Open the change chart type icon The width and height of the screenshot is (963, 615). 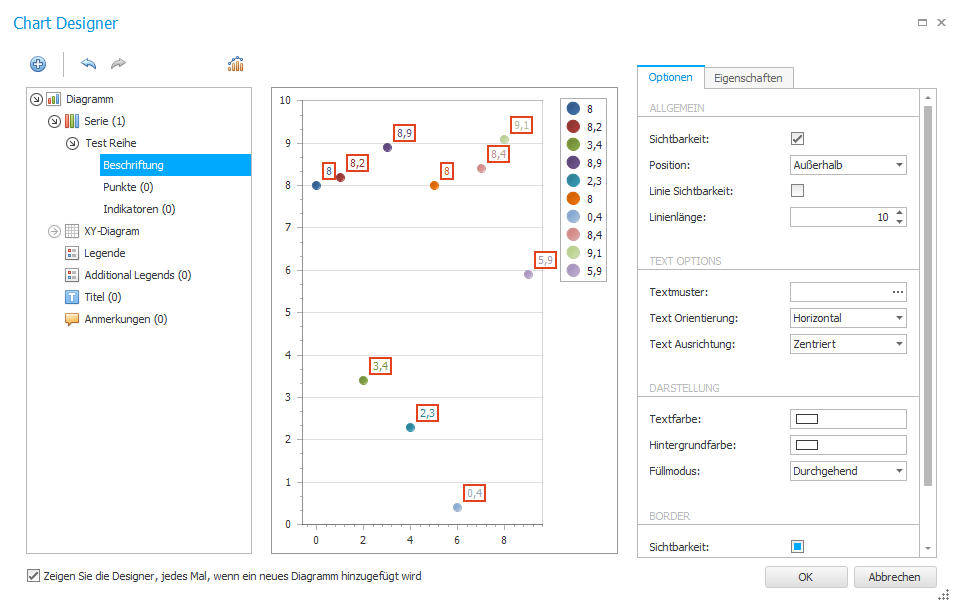pyautogui.click(x=236, y=63)
